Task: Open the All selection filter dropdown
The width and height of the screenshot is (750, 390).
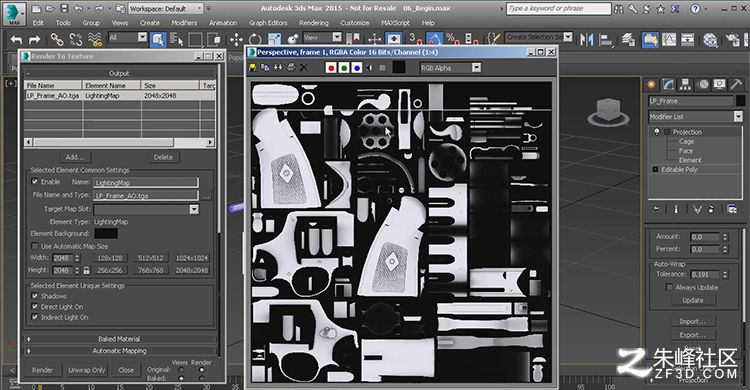Action: click(x=128, y=37)
